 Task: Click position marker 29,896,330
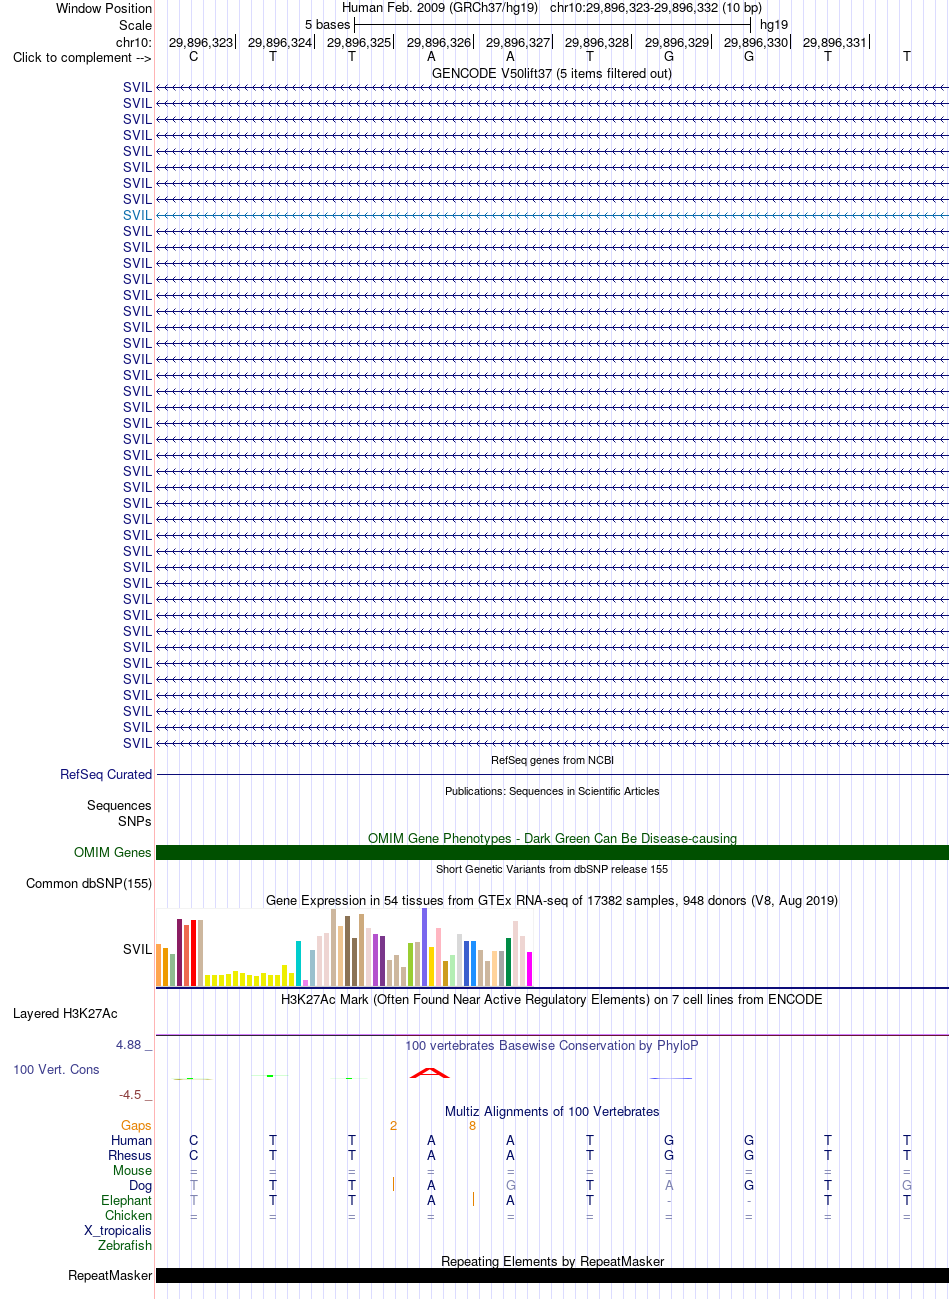pos(756,42)
